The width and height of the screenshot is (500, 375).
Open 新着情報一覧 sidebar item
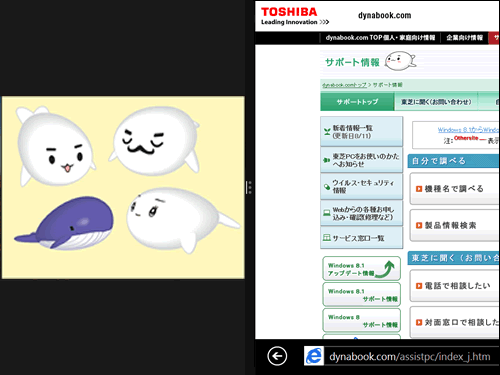pos(362,132)
